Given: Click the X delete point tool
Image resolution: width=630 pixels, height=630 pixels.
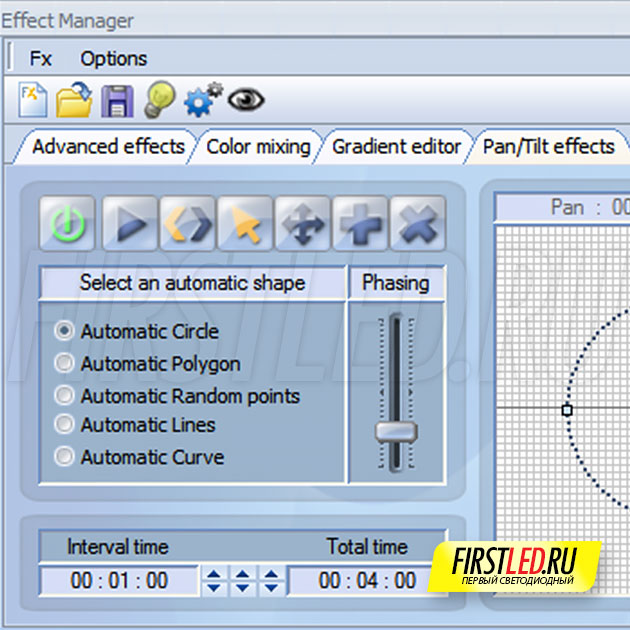Looking at the screenshot, I should pos(417,223).
